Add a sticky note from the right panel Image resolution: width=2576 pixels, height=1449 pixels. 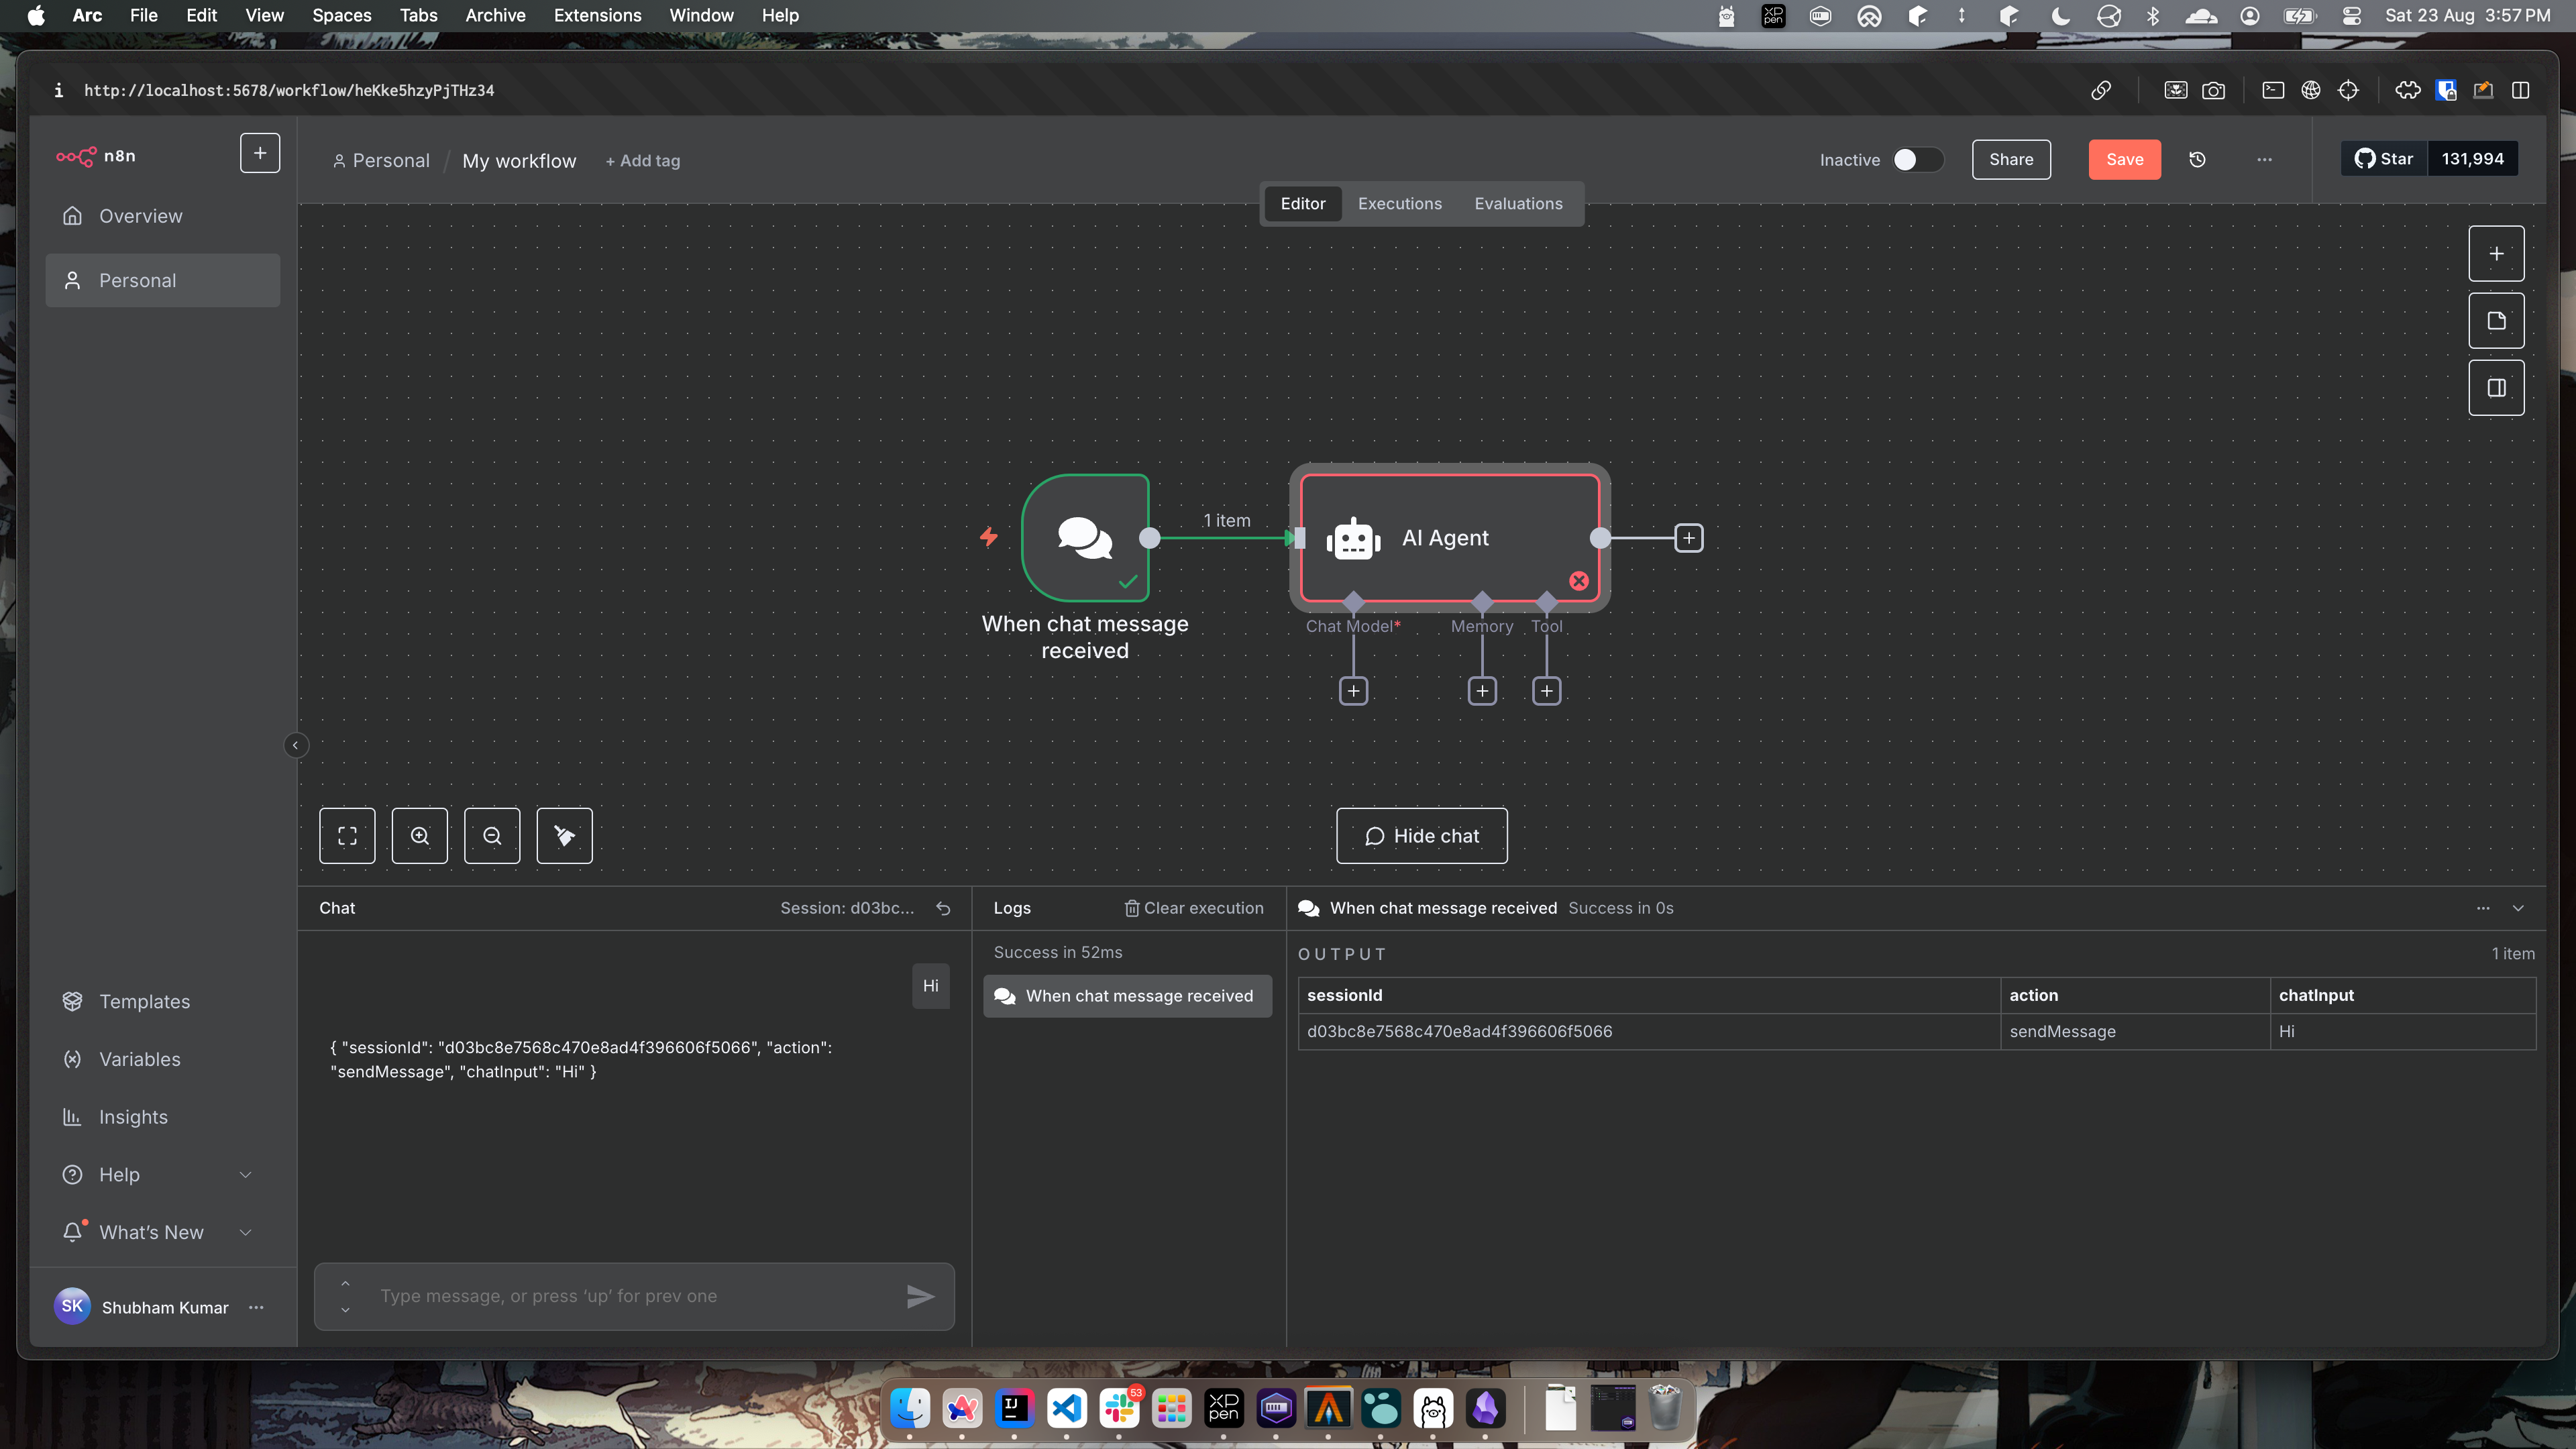click(x=2496, y=320)
